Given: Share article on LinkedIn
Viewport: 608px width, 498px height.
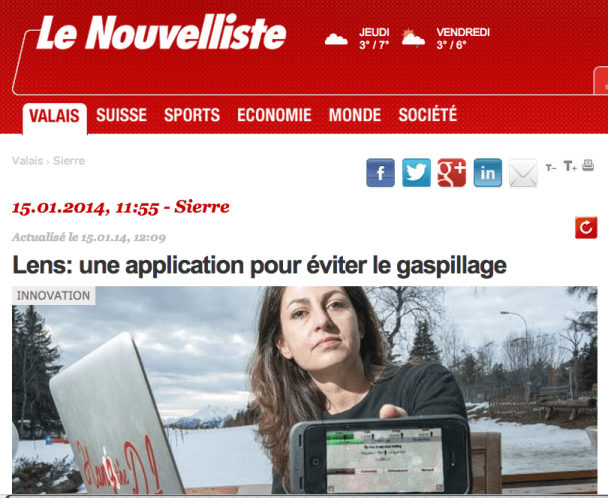Looking at the screenshot, I should [487, 173].
